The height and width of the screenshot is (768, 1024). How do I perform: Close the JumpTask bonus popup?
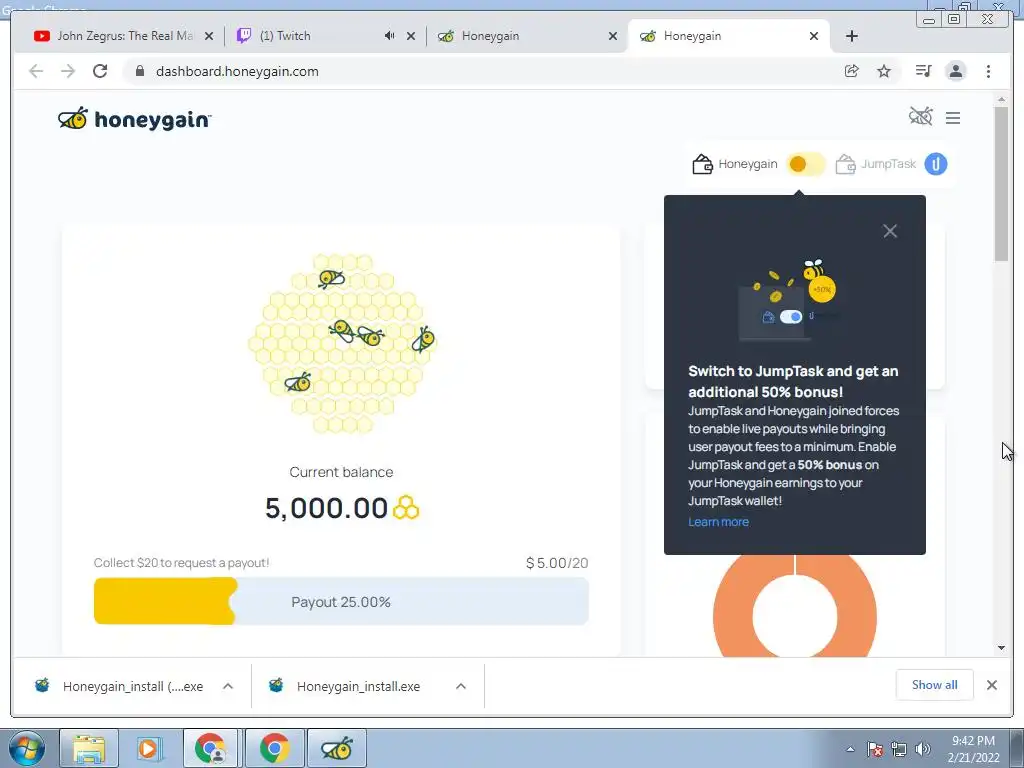coord(889,231)
